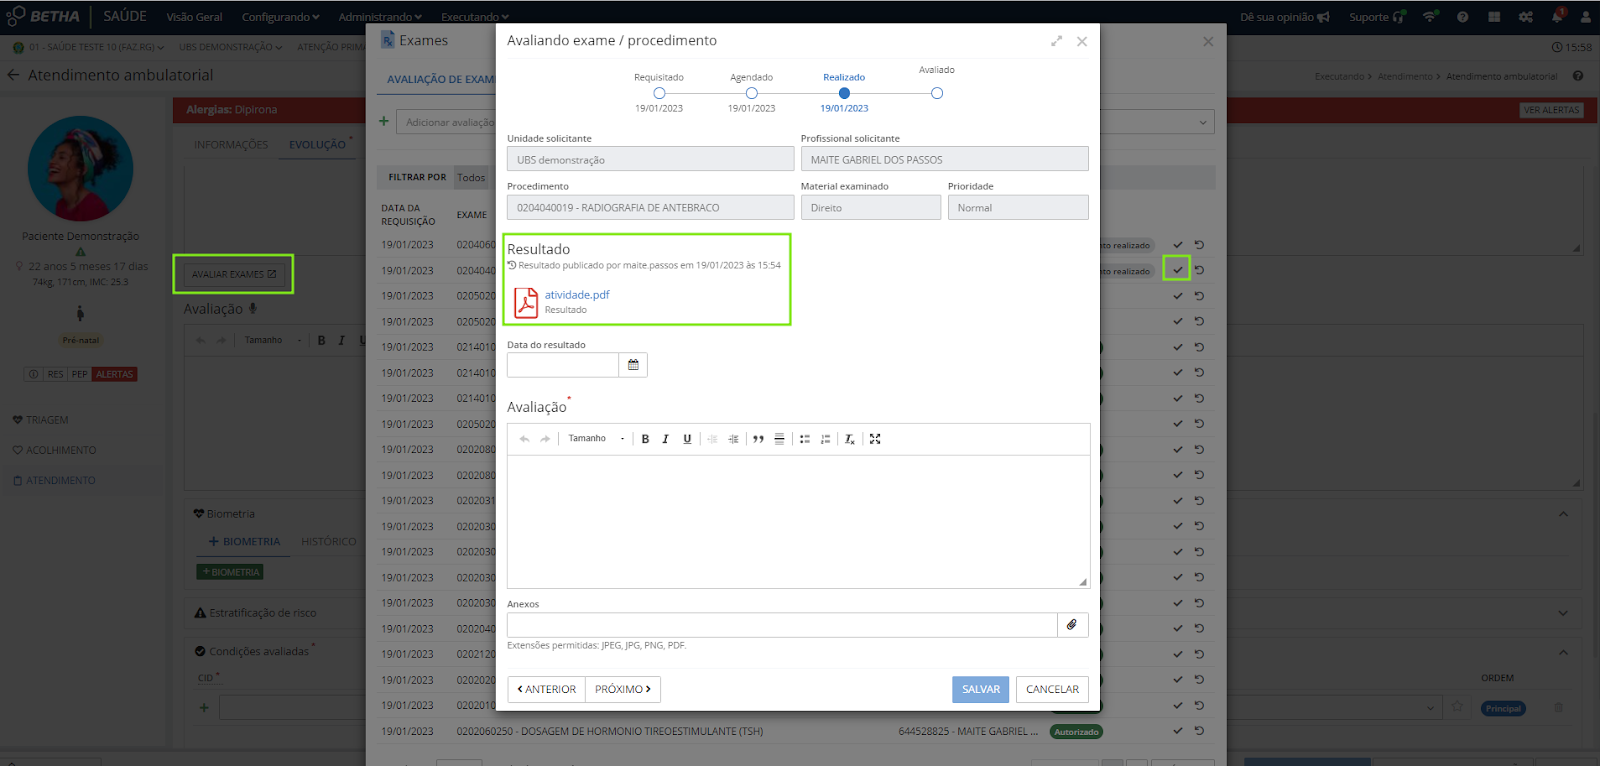Viewport: 1600px width, 766px height.
Task: Collapse Condições avaliadas section
Action: tap(1563, 652)
